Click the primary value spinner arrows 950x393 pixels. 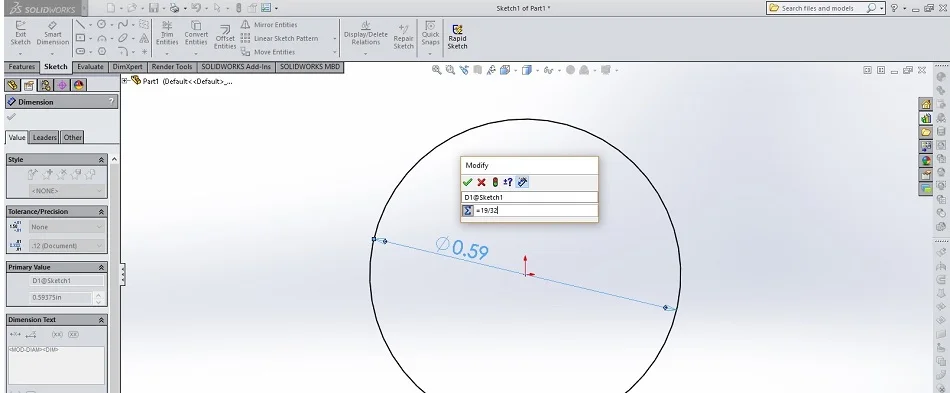98,298
